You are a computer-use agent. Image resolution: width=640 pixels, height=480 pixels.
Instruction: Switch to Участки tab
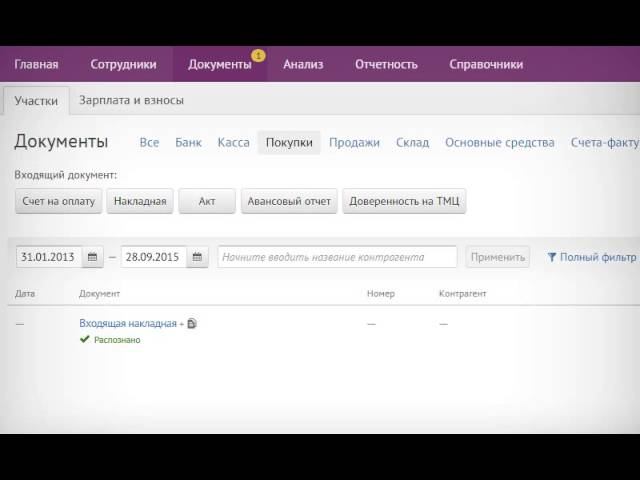click(36, 101)
